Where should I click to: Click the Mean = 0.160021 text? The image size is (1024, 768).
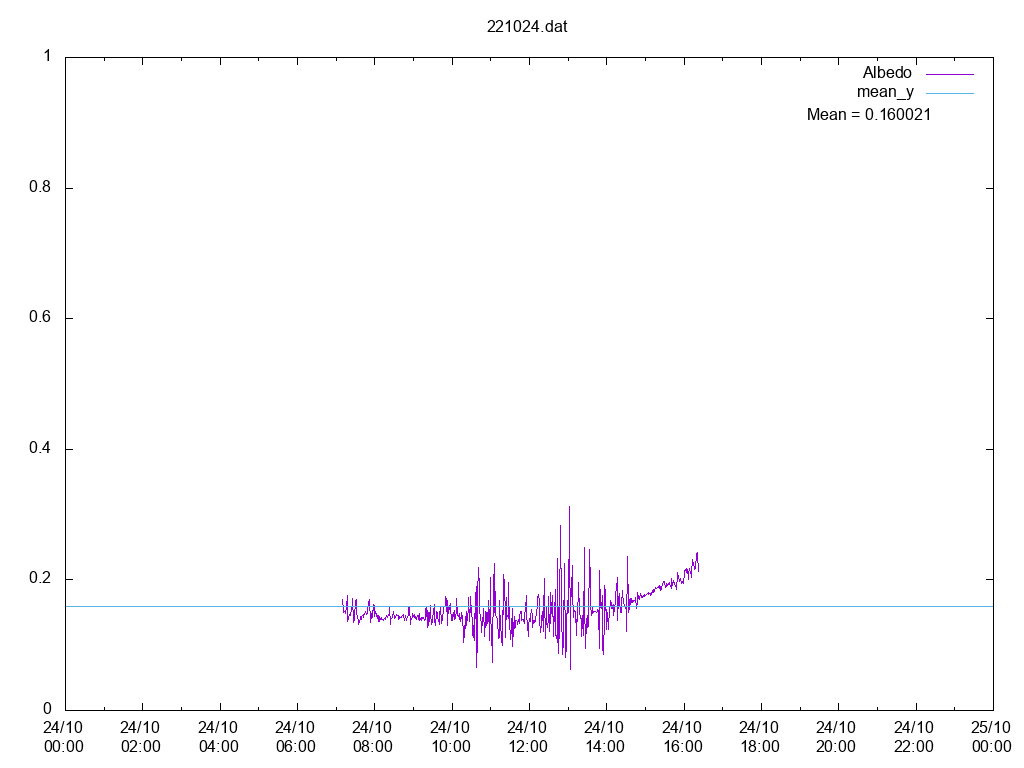click(869, 114)
